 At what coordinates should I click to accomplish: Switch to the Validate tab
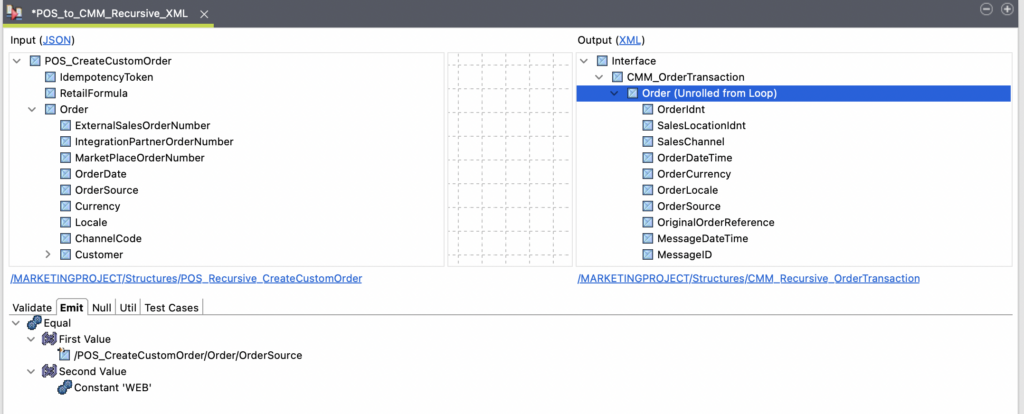tap(31, 307)
